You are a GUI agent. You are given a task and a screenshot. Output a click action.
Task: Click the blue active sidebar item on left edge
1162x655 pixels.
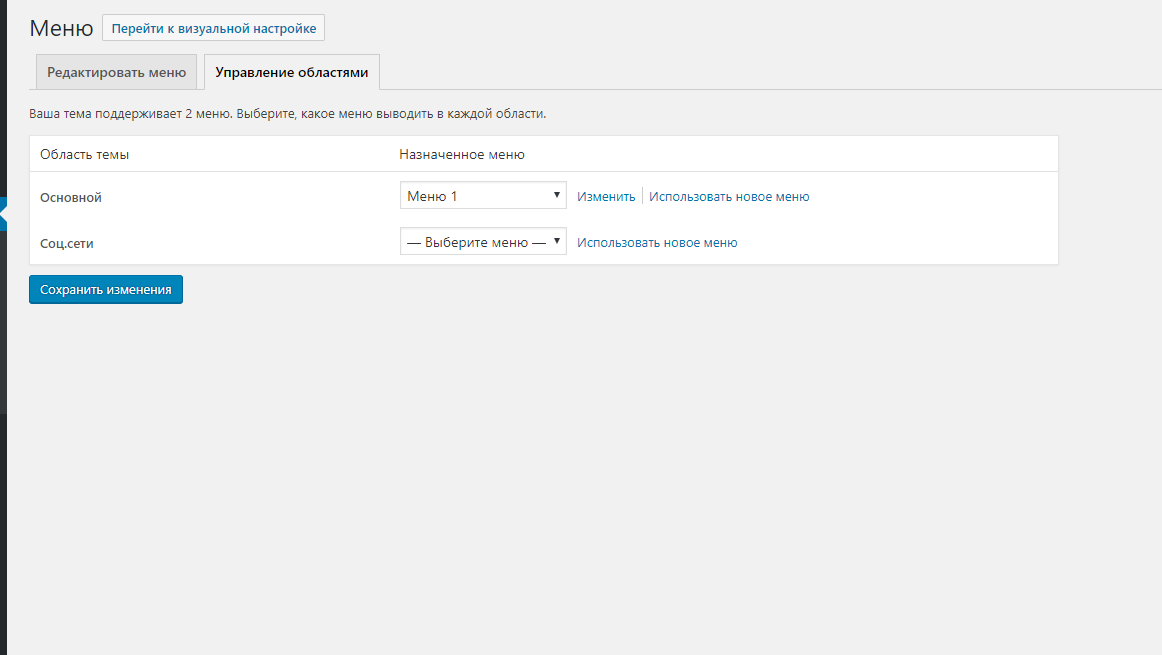[x=3, y=214]
